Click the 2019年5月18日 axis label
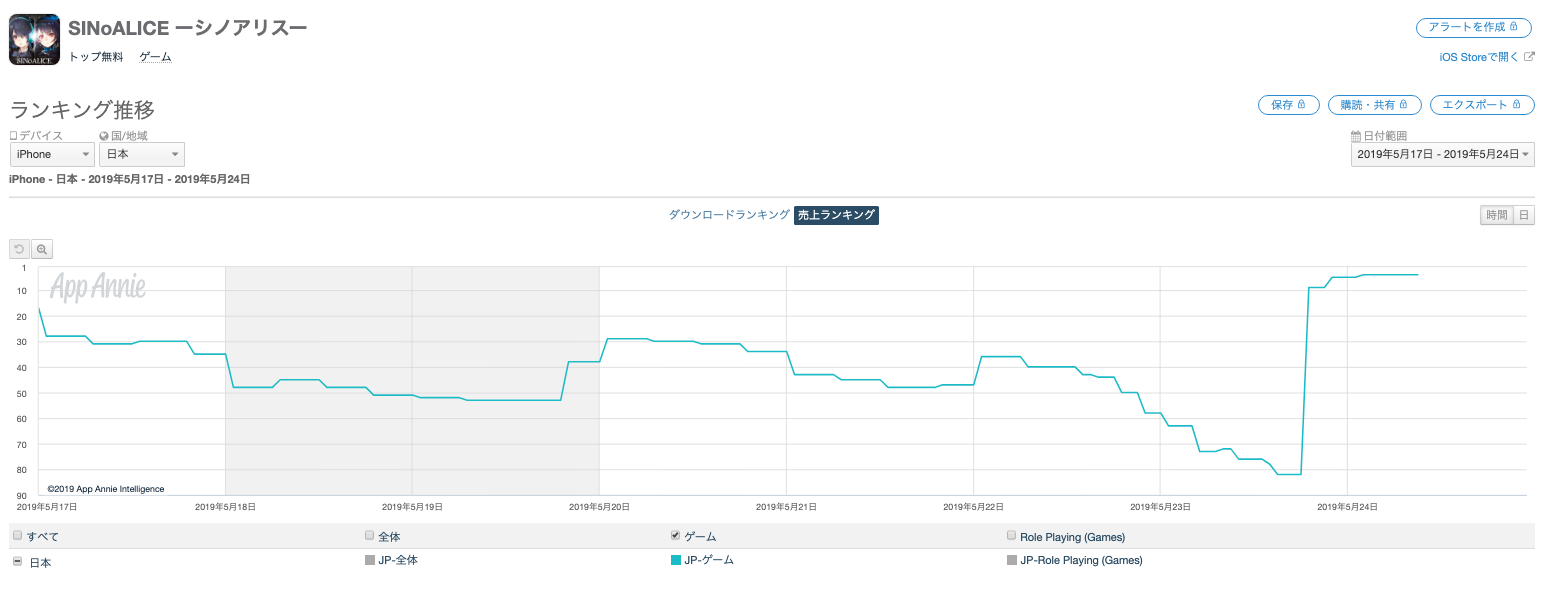Viewport: 1541px width, 590px height. point(225,507)
